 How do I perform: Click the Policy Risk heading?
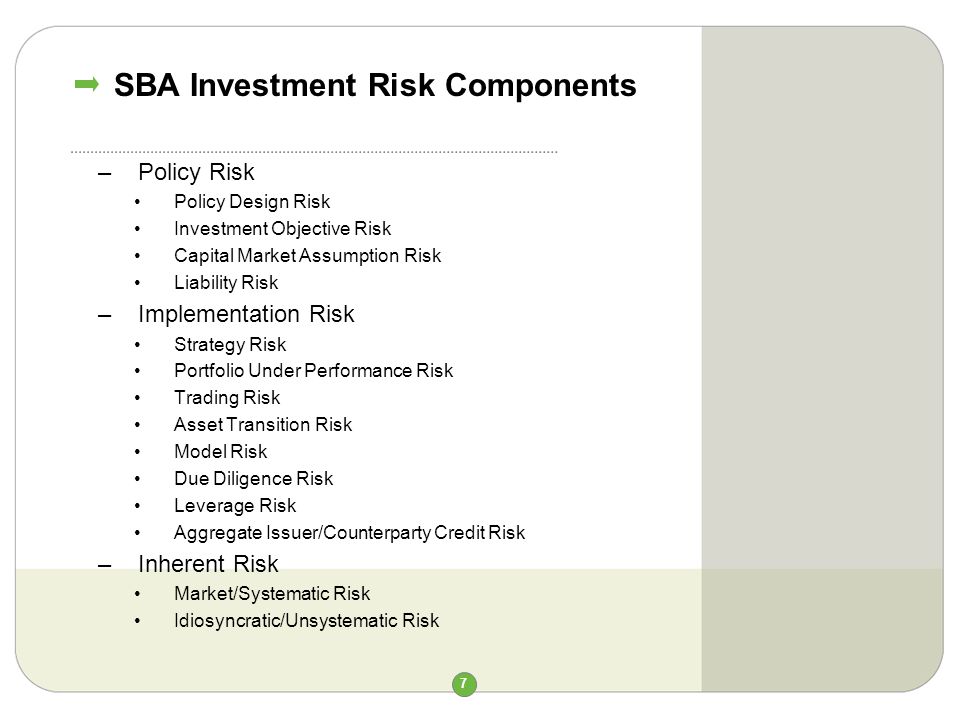click(x=196, y=173)
